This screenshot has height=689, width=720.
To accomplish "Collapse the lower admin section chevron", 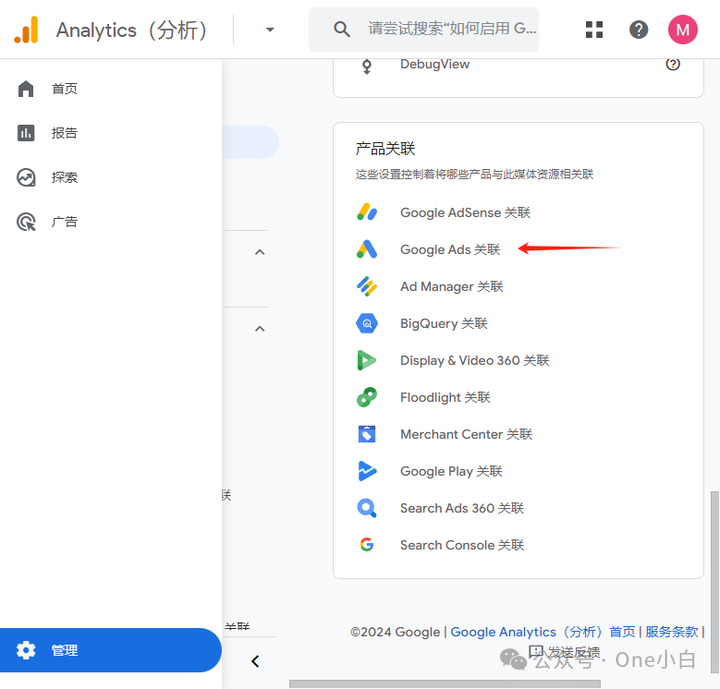I will (x=260, y=329).
